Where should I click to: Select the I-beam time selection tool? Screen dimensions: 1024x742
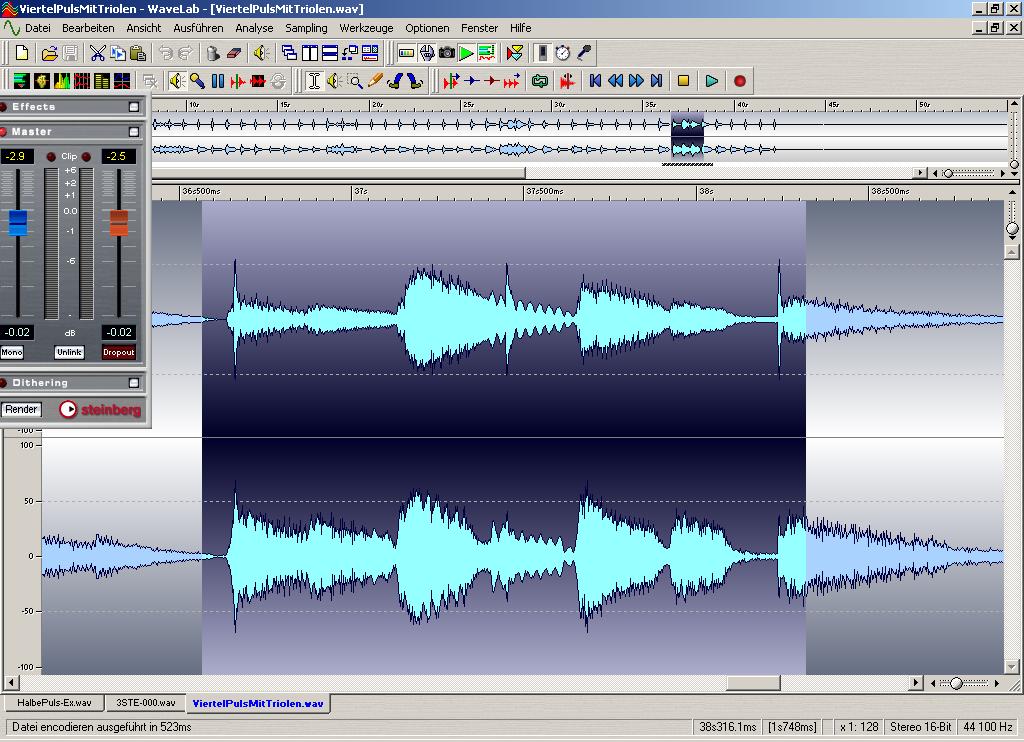[x=314, y=81]
